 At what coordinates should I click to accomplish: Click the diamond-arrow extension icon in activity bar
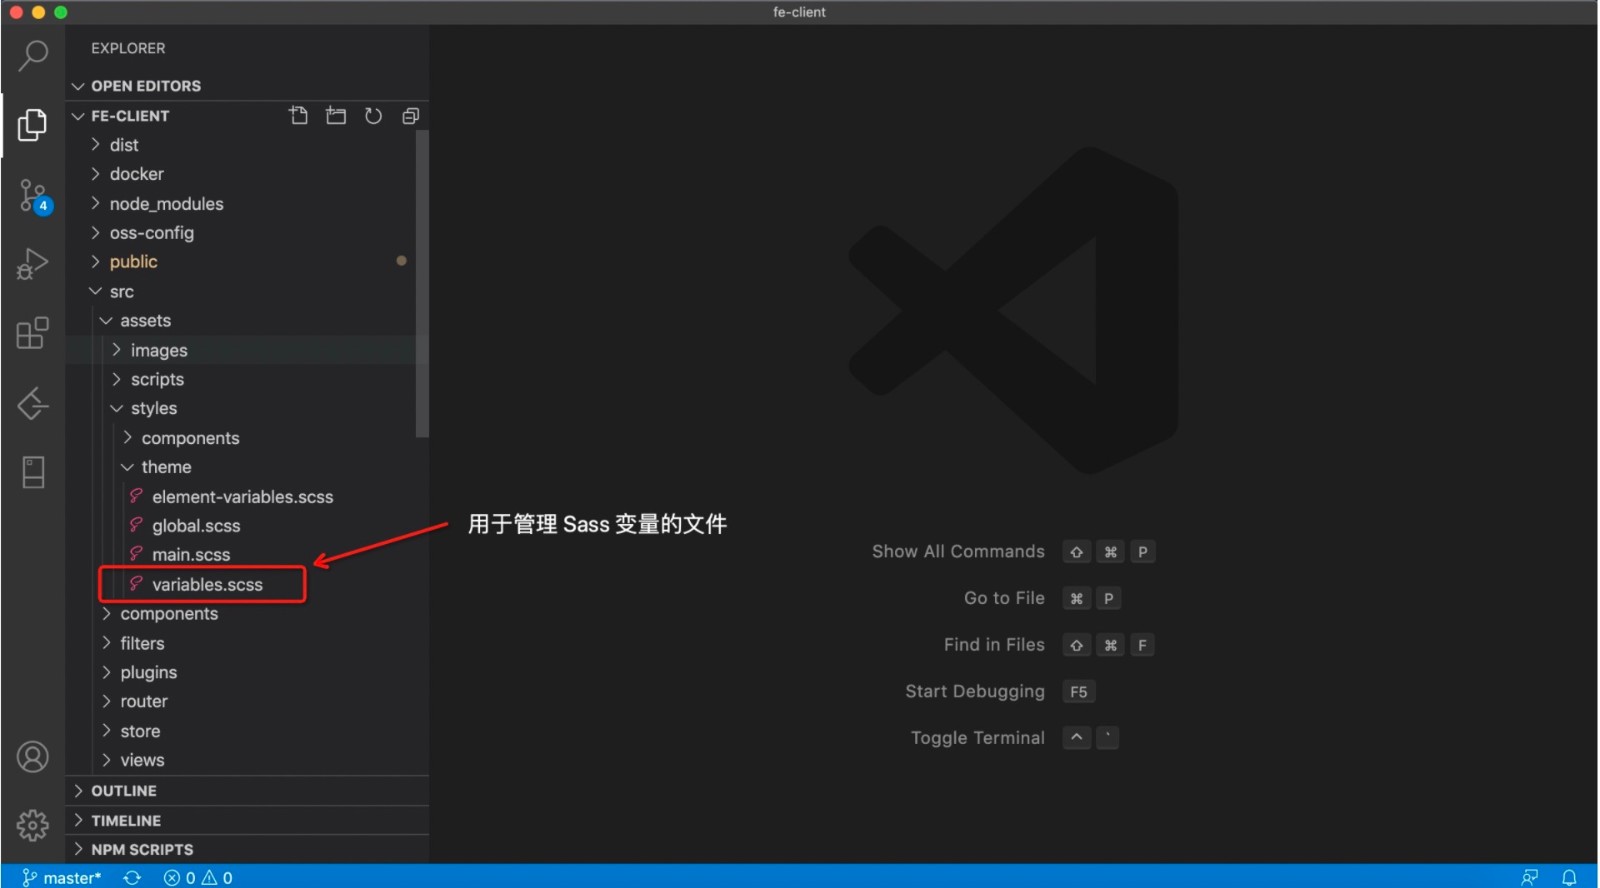(33, 403)
